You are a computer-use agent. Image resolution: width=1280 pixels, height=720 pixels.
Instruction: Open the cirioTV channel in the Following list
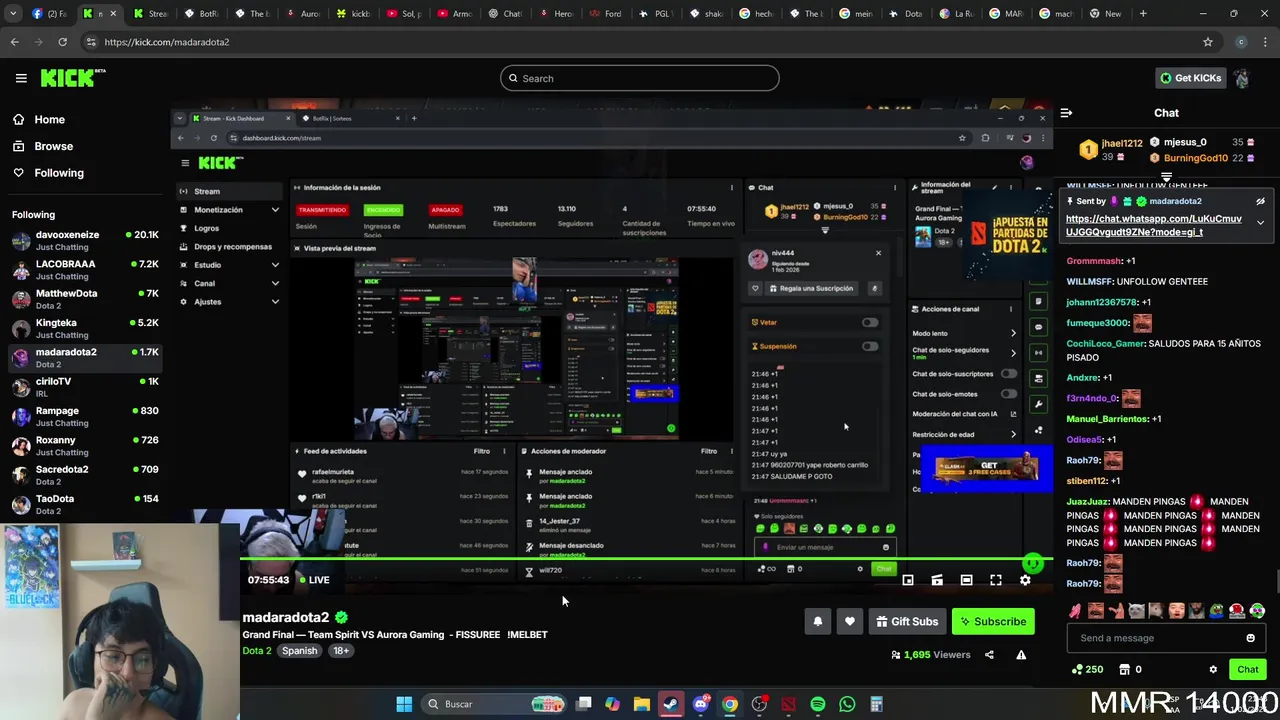[85, 387]
